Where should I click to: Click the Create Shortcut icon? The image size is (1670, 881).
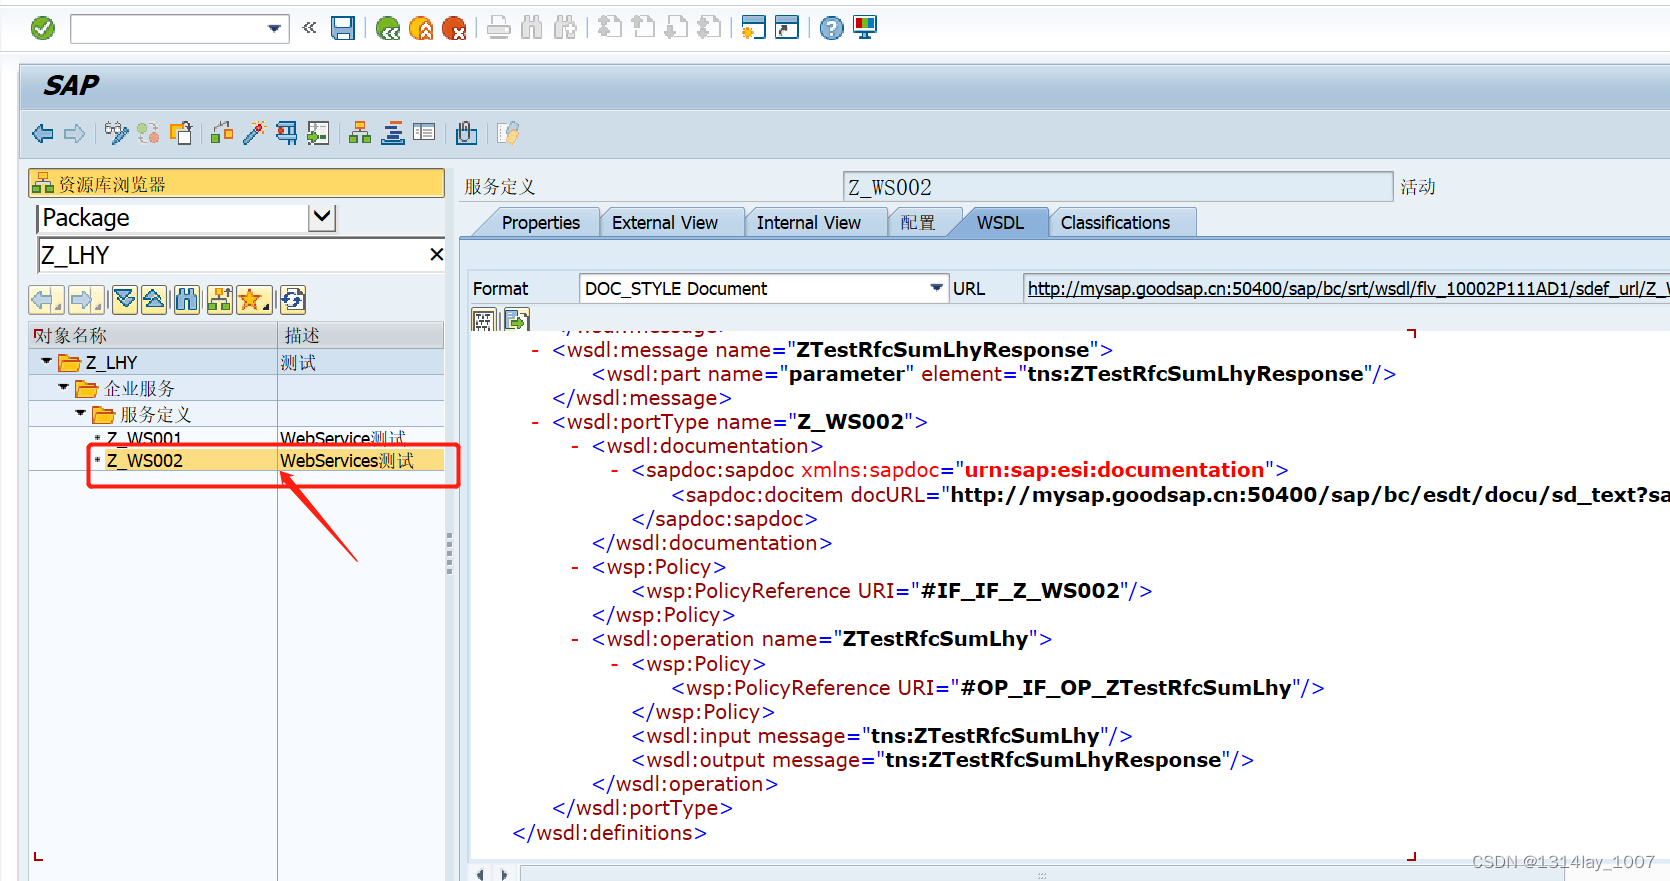point(787,28)
